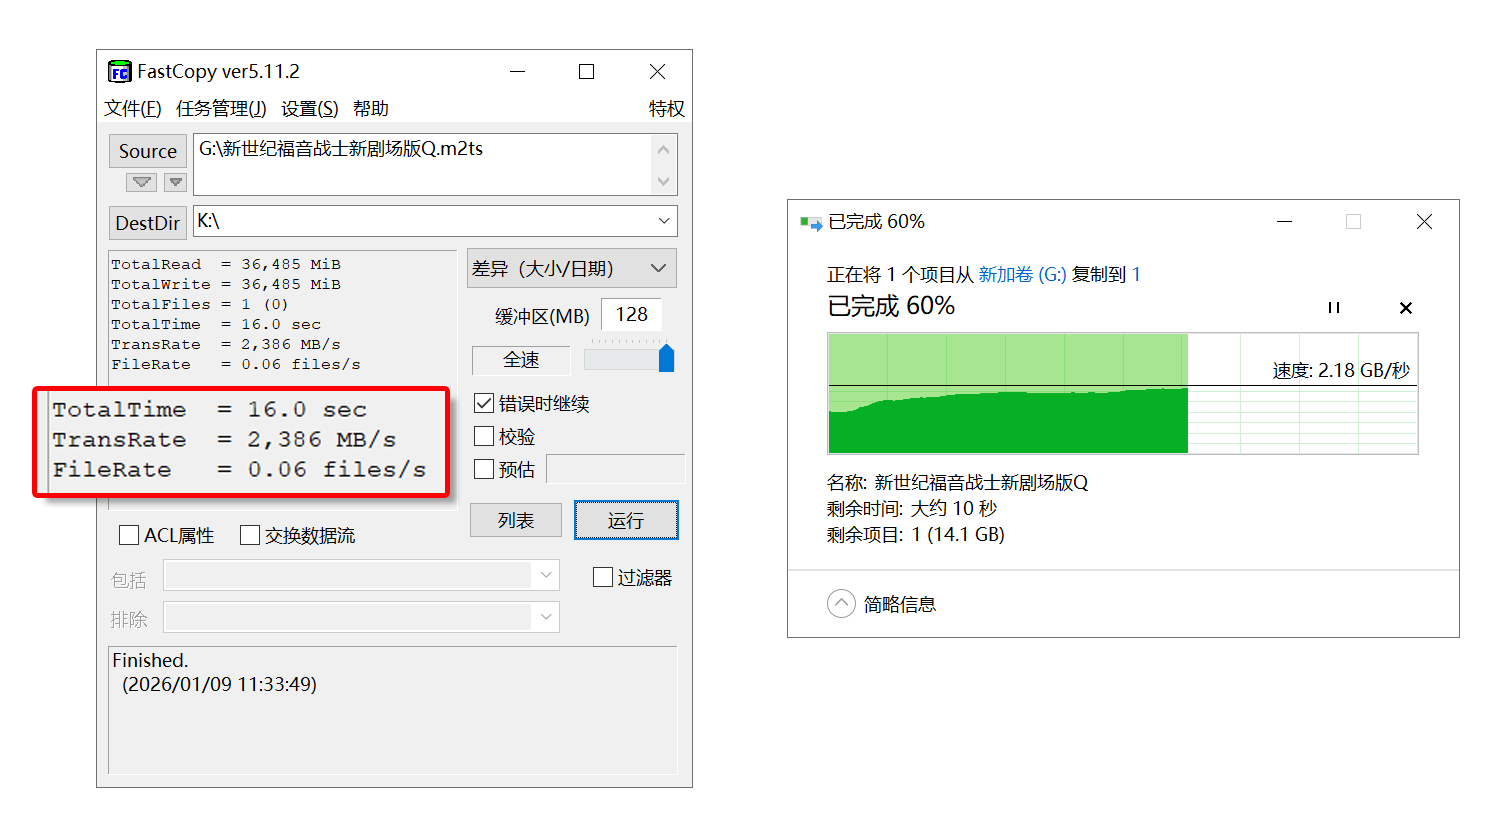
Task: Click the DestDir button
Action: tap(148, 223)
